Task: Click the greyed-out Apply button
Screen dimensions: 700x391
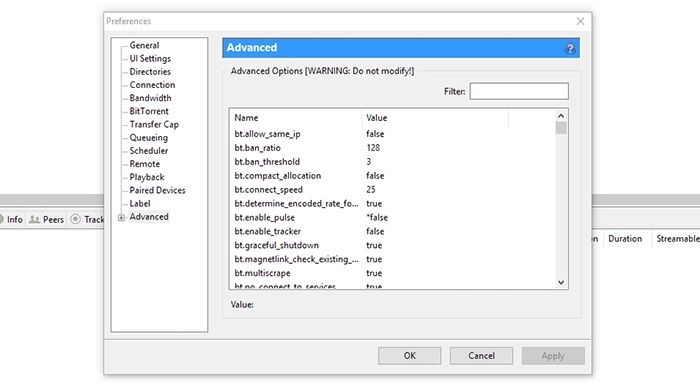Action: tap(553, 356)
